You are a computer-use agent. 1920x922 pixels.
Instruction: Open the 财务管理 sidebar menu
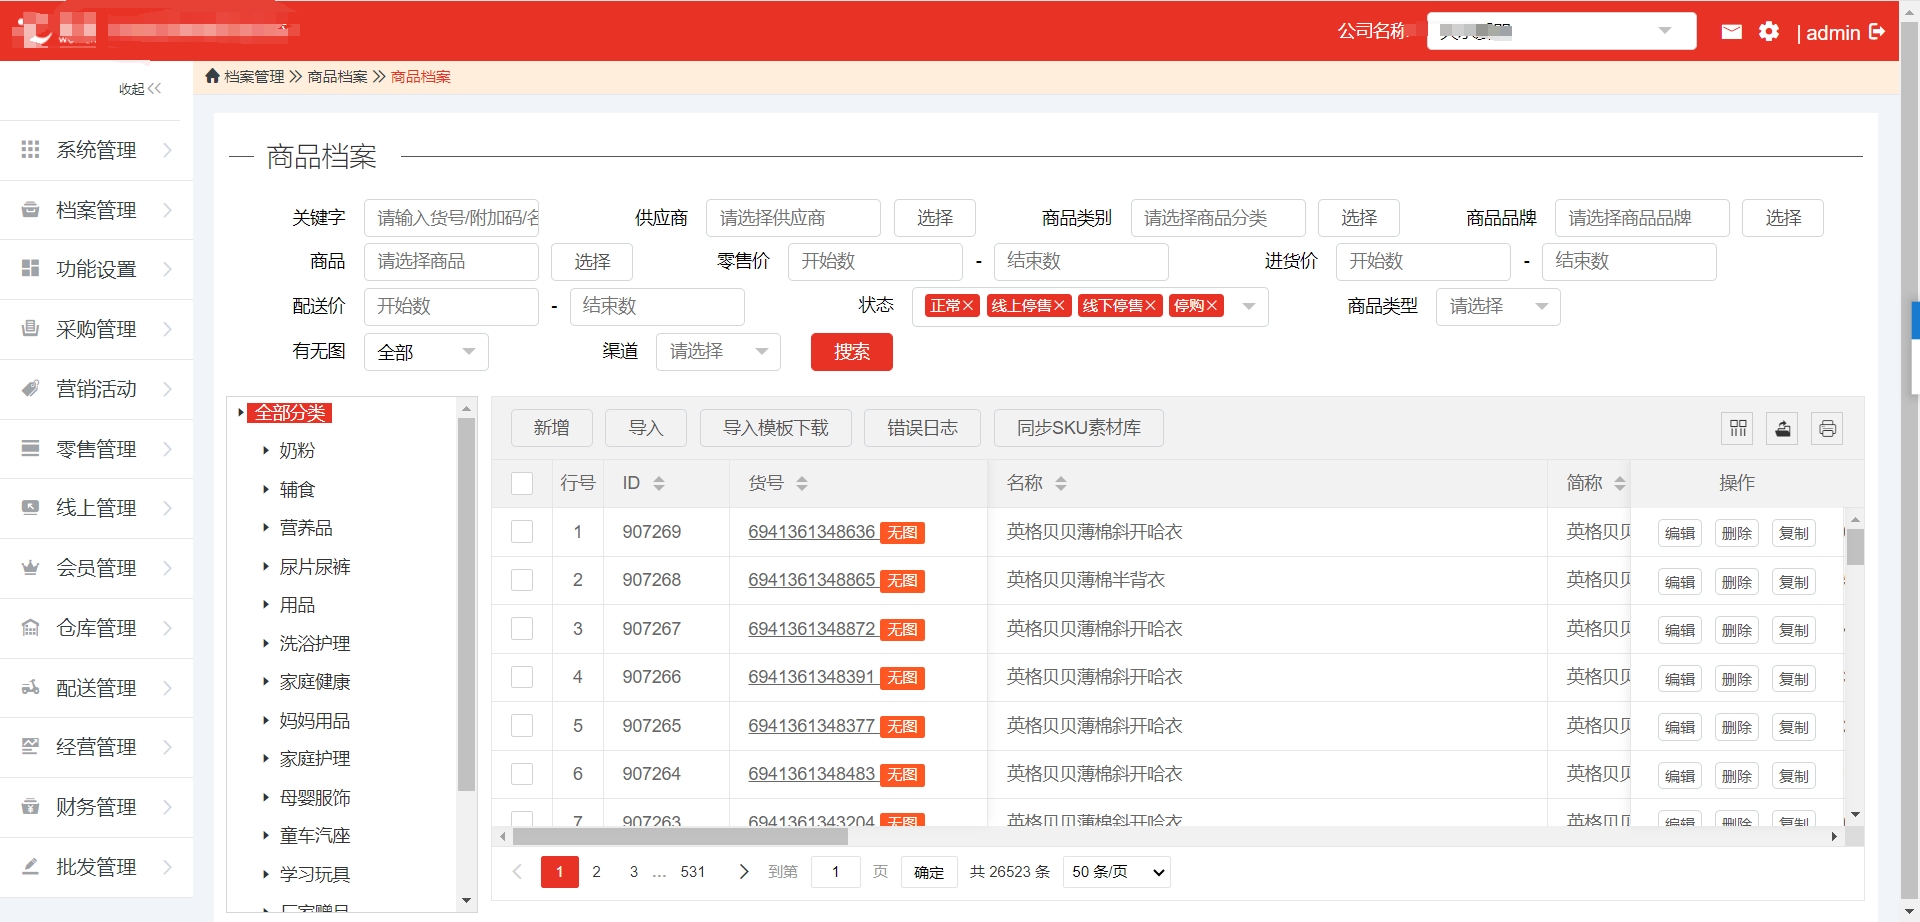(x=96, y=807)
